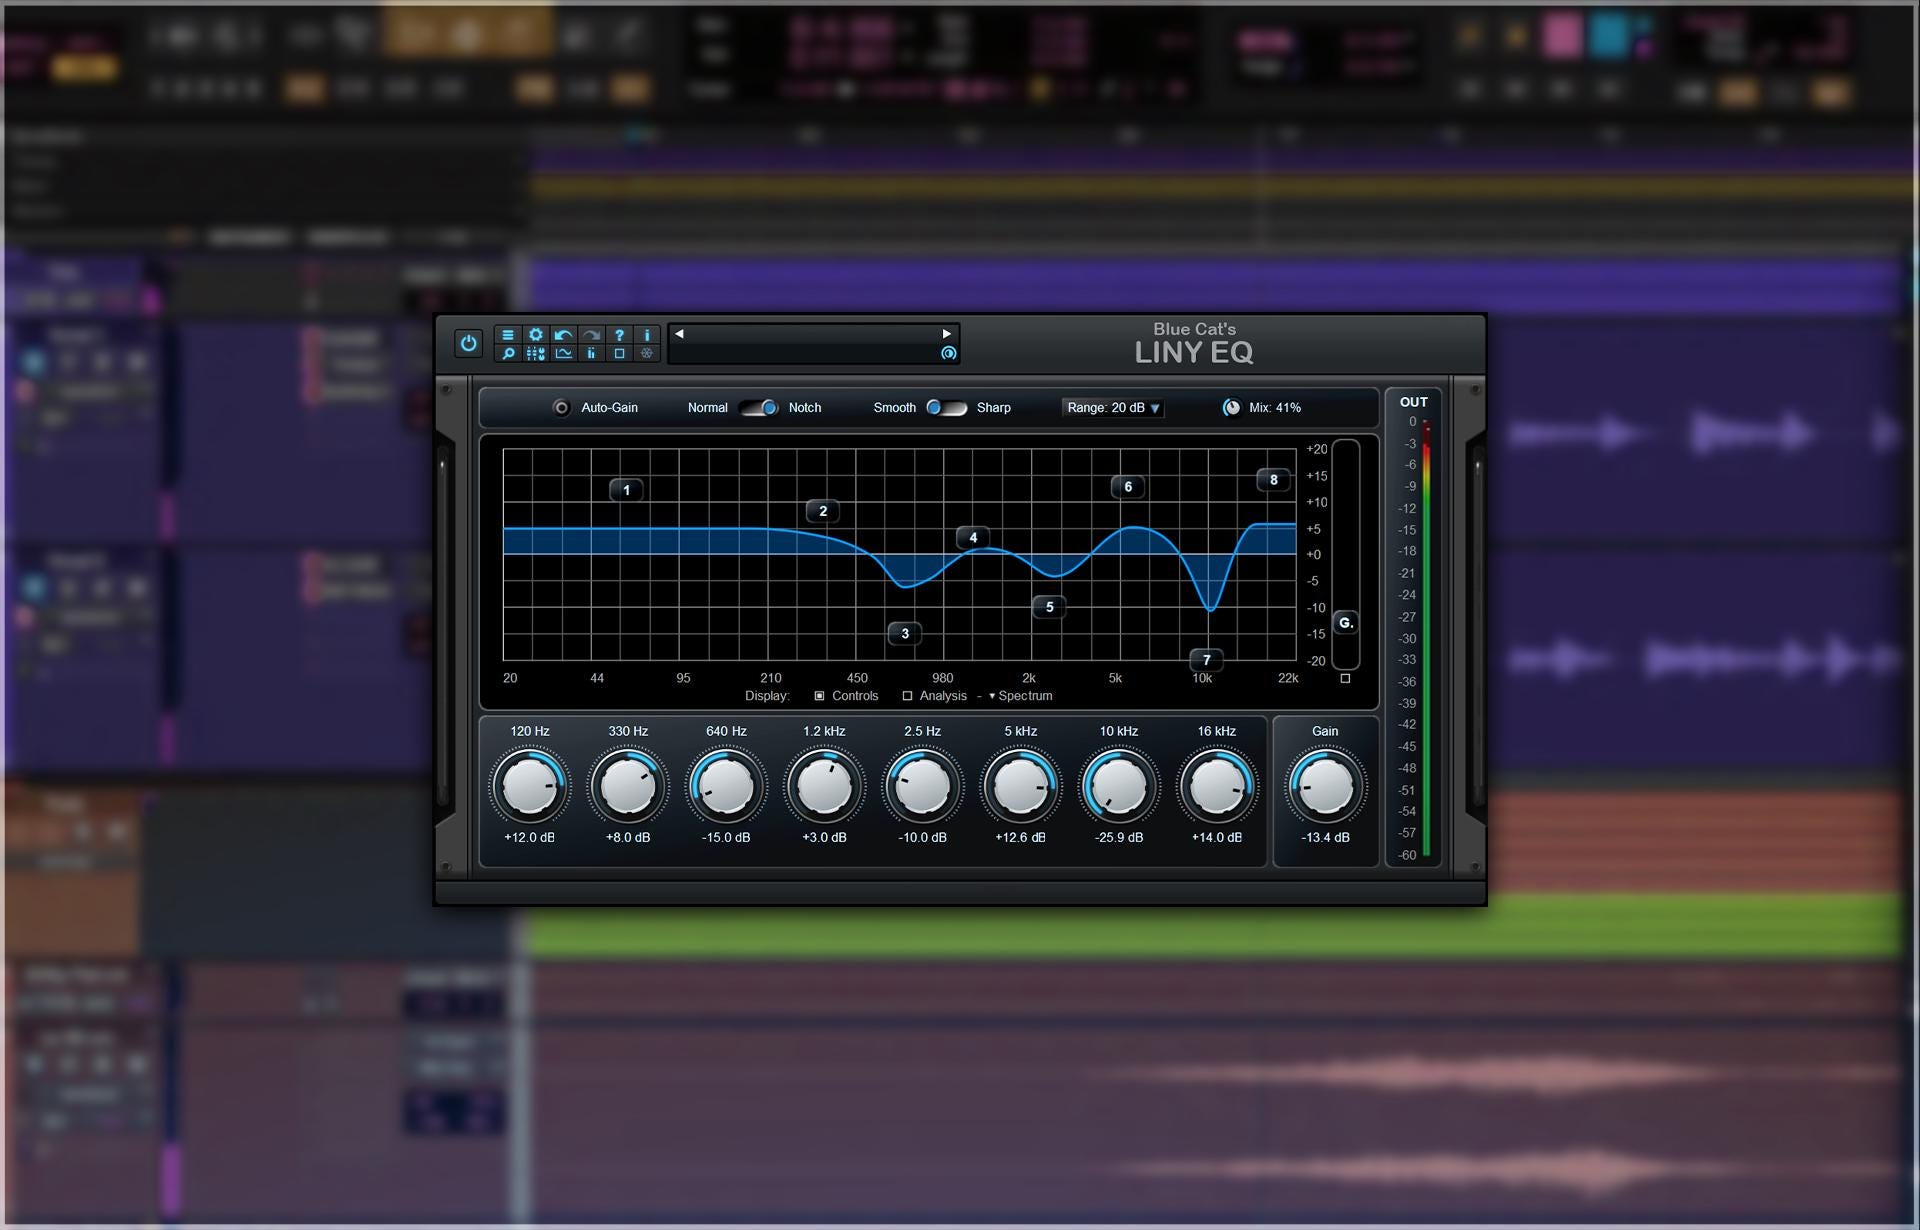Select band handle 3 on the graph
1920x1230 pixels.
[x=905, y=633]
